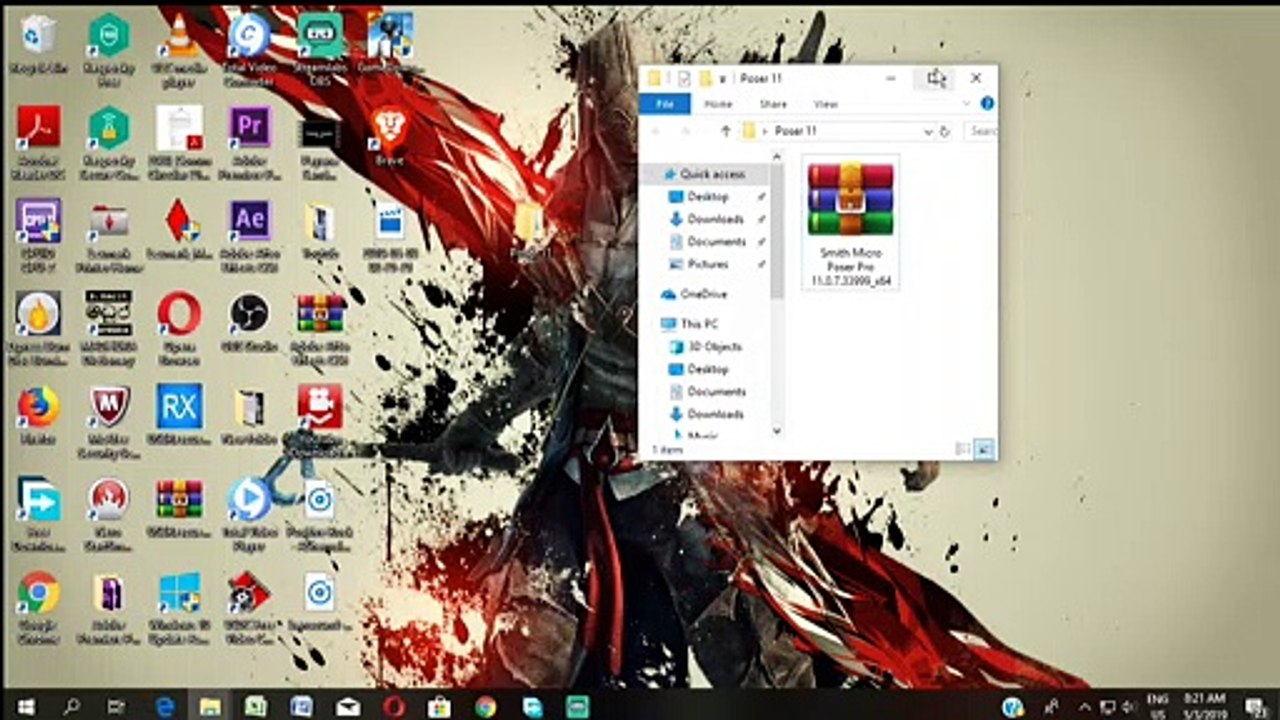Open the Action Center notifications icon
The width and height of the screenshot is (1280, 720).
(1255, 706)
